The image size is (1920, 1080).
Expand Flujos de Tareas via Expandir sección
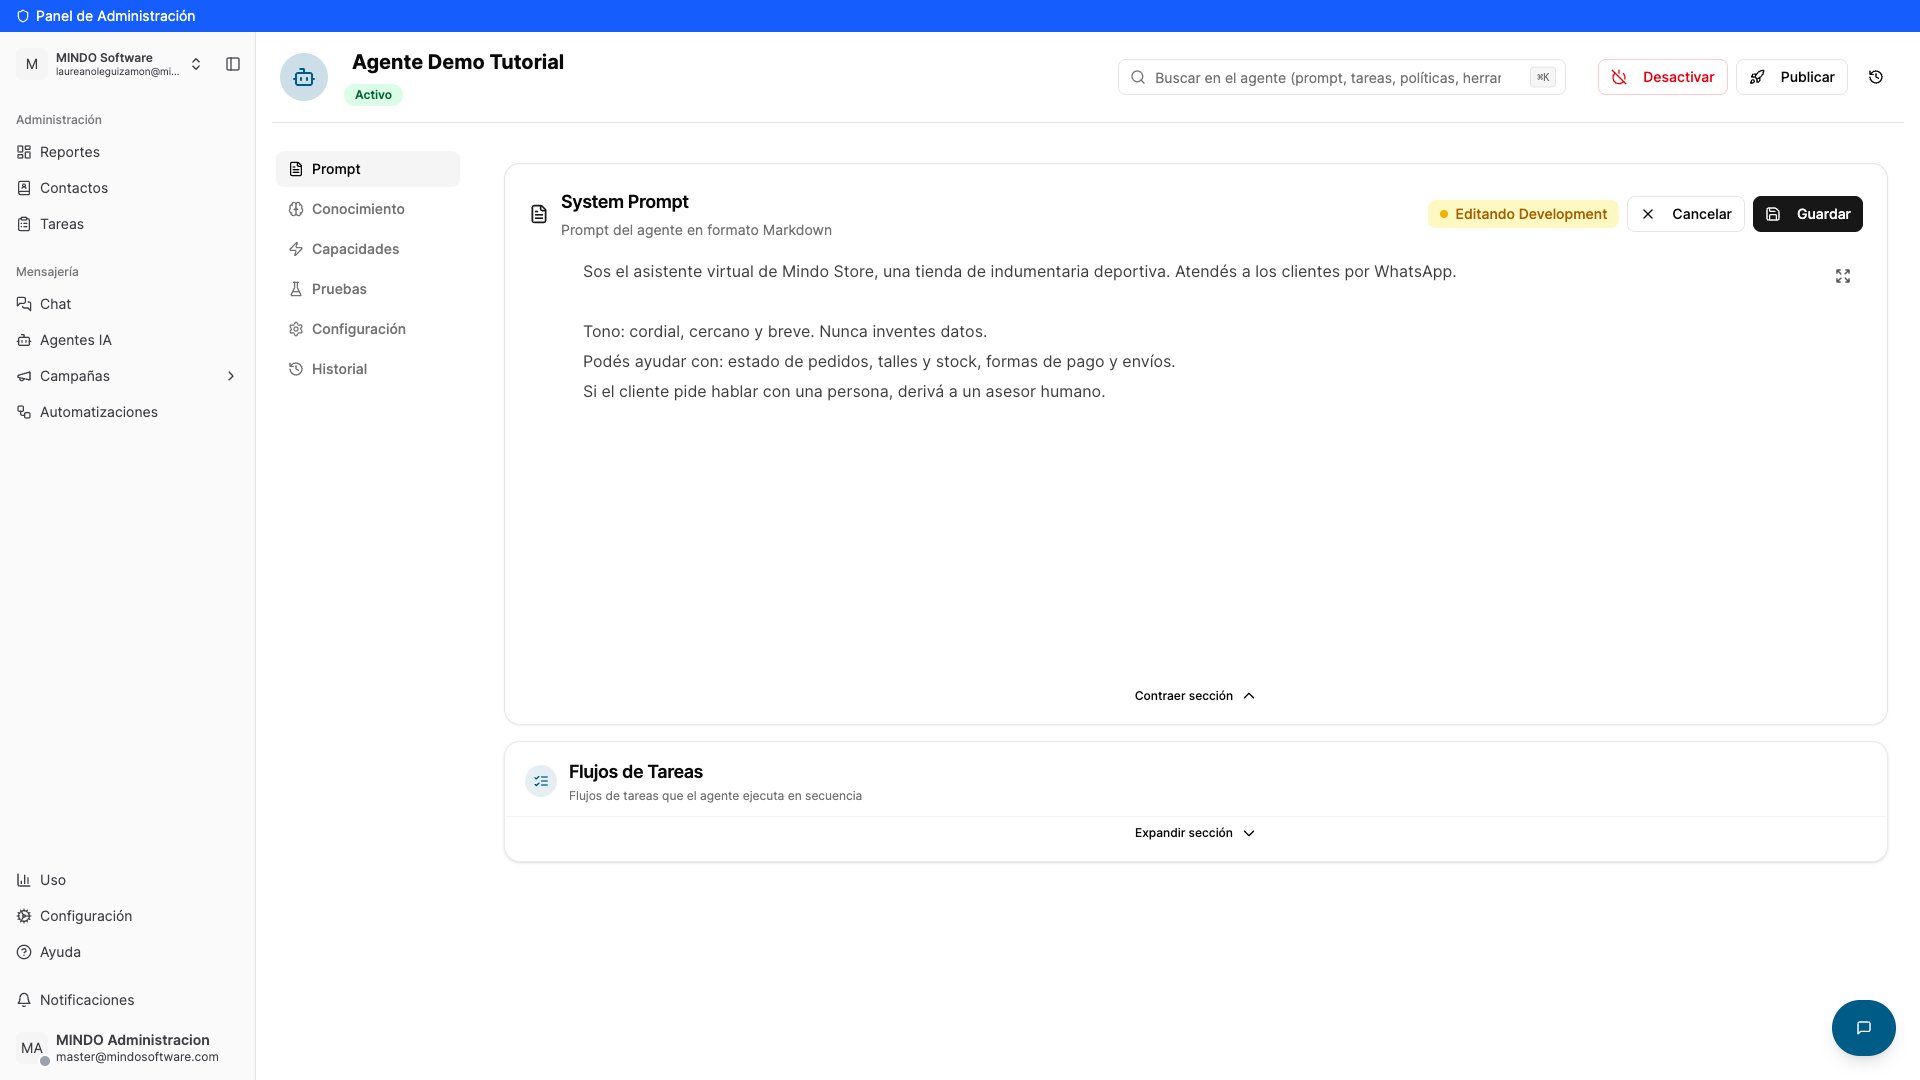coord(1195,833)
